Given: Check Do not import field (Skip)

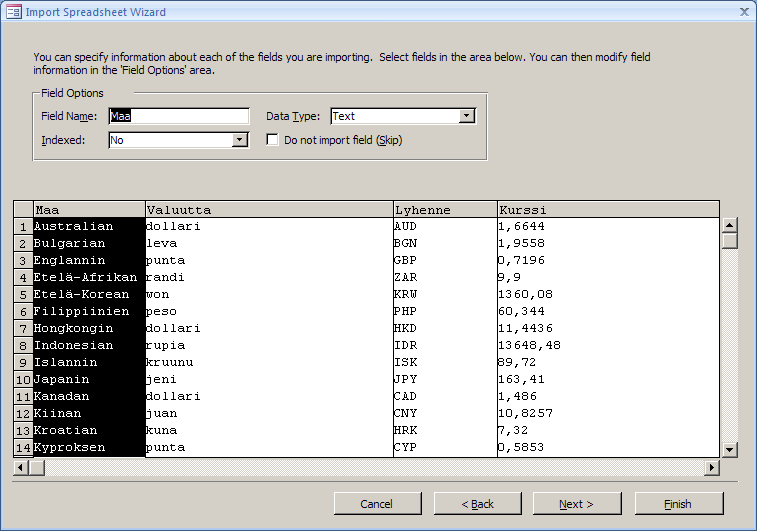Looking at the screenshot, I should (272, 140).
